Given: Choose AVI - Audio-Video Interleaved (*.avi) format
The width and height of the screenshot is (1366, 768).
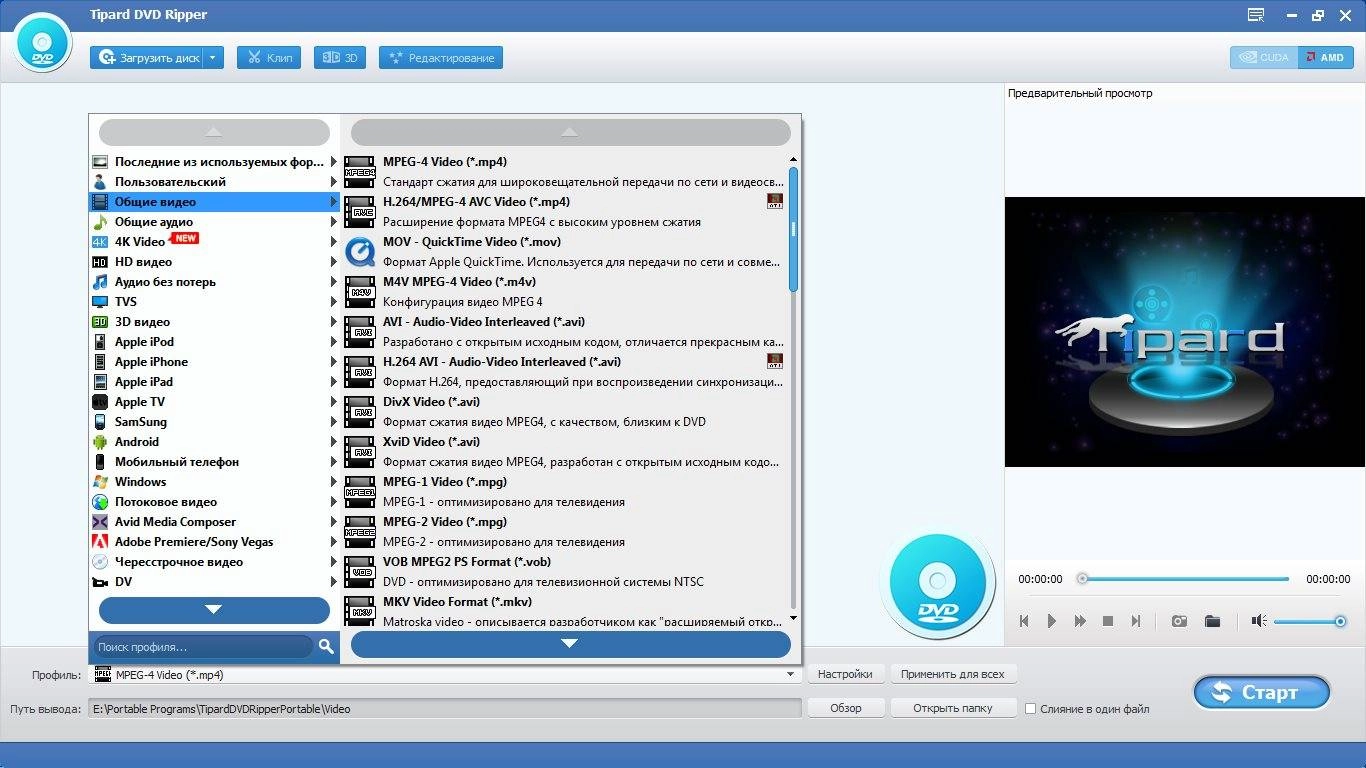Looking at the screenshot, I should (565, 331).
